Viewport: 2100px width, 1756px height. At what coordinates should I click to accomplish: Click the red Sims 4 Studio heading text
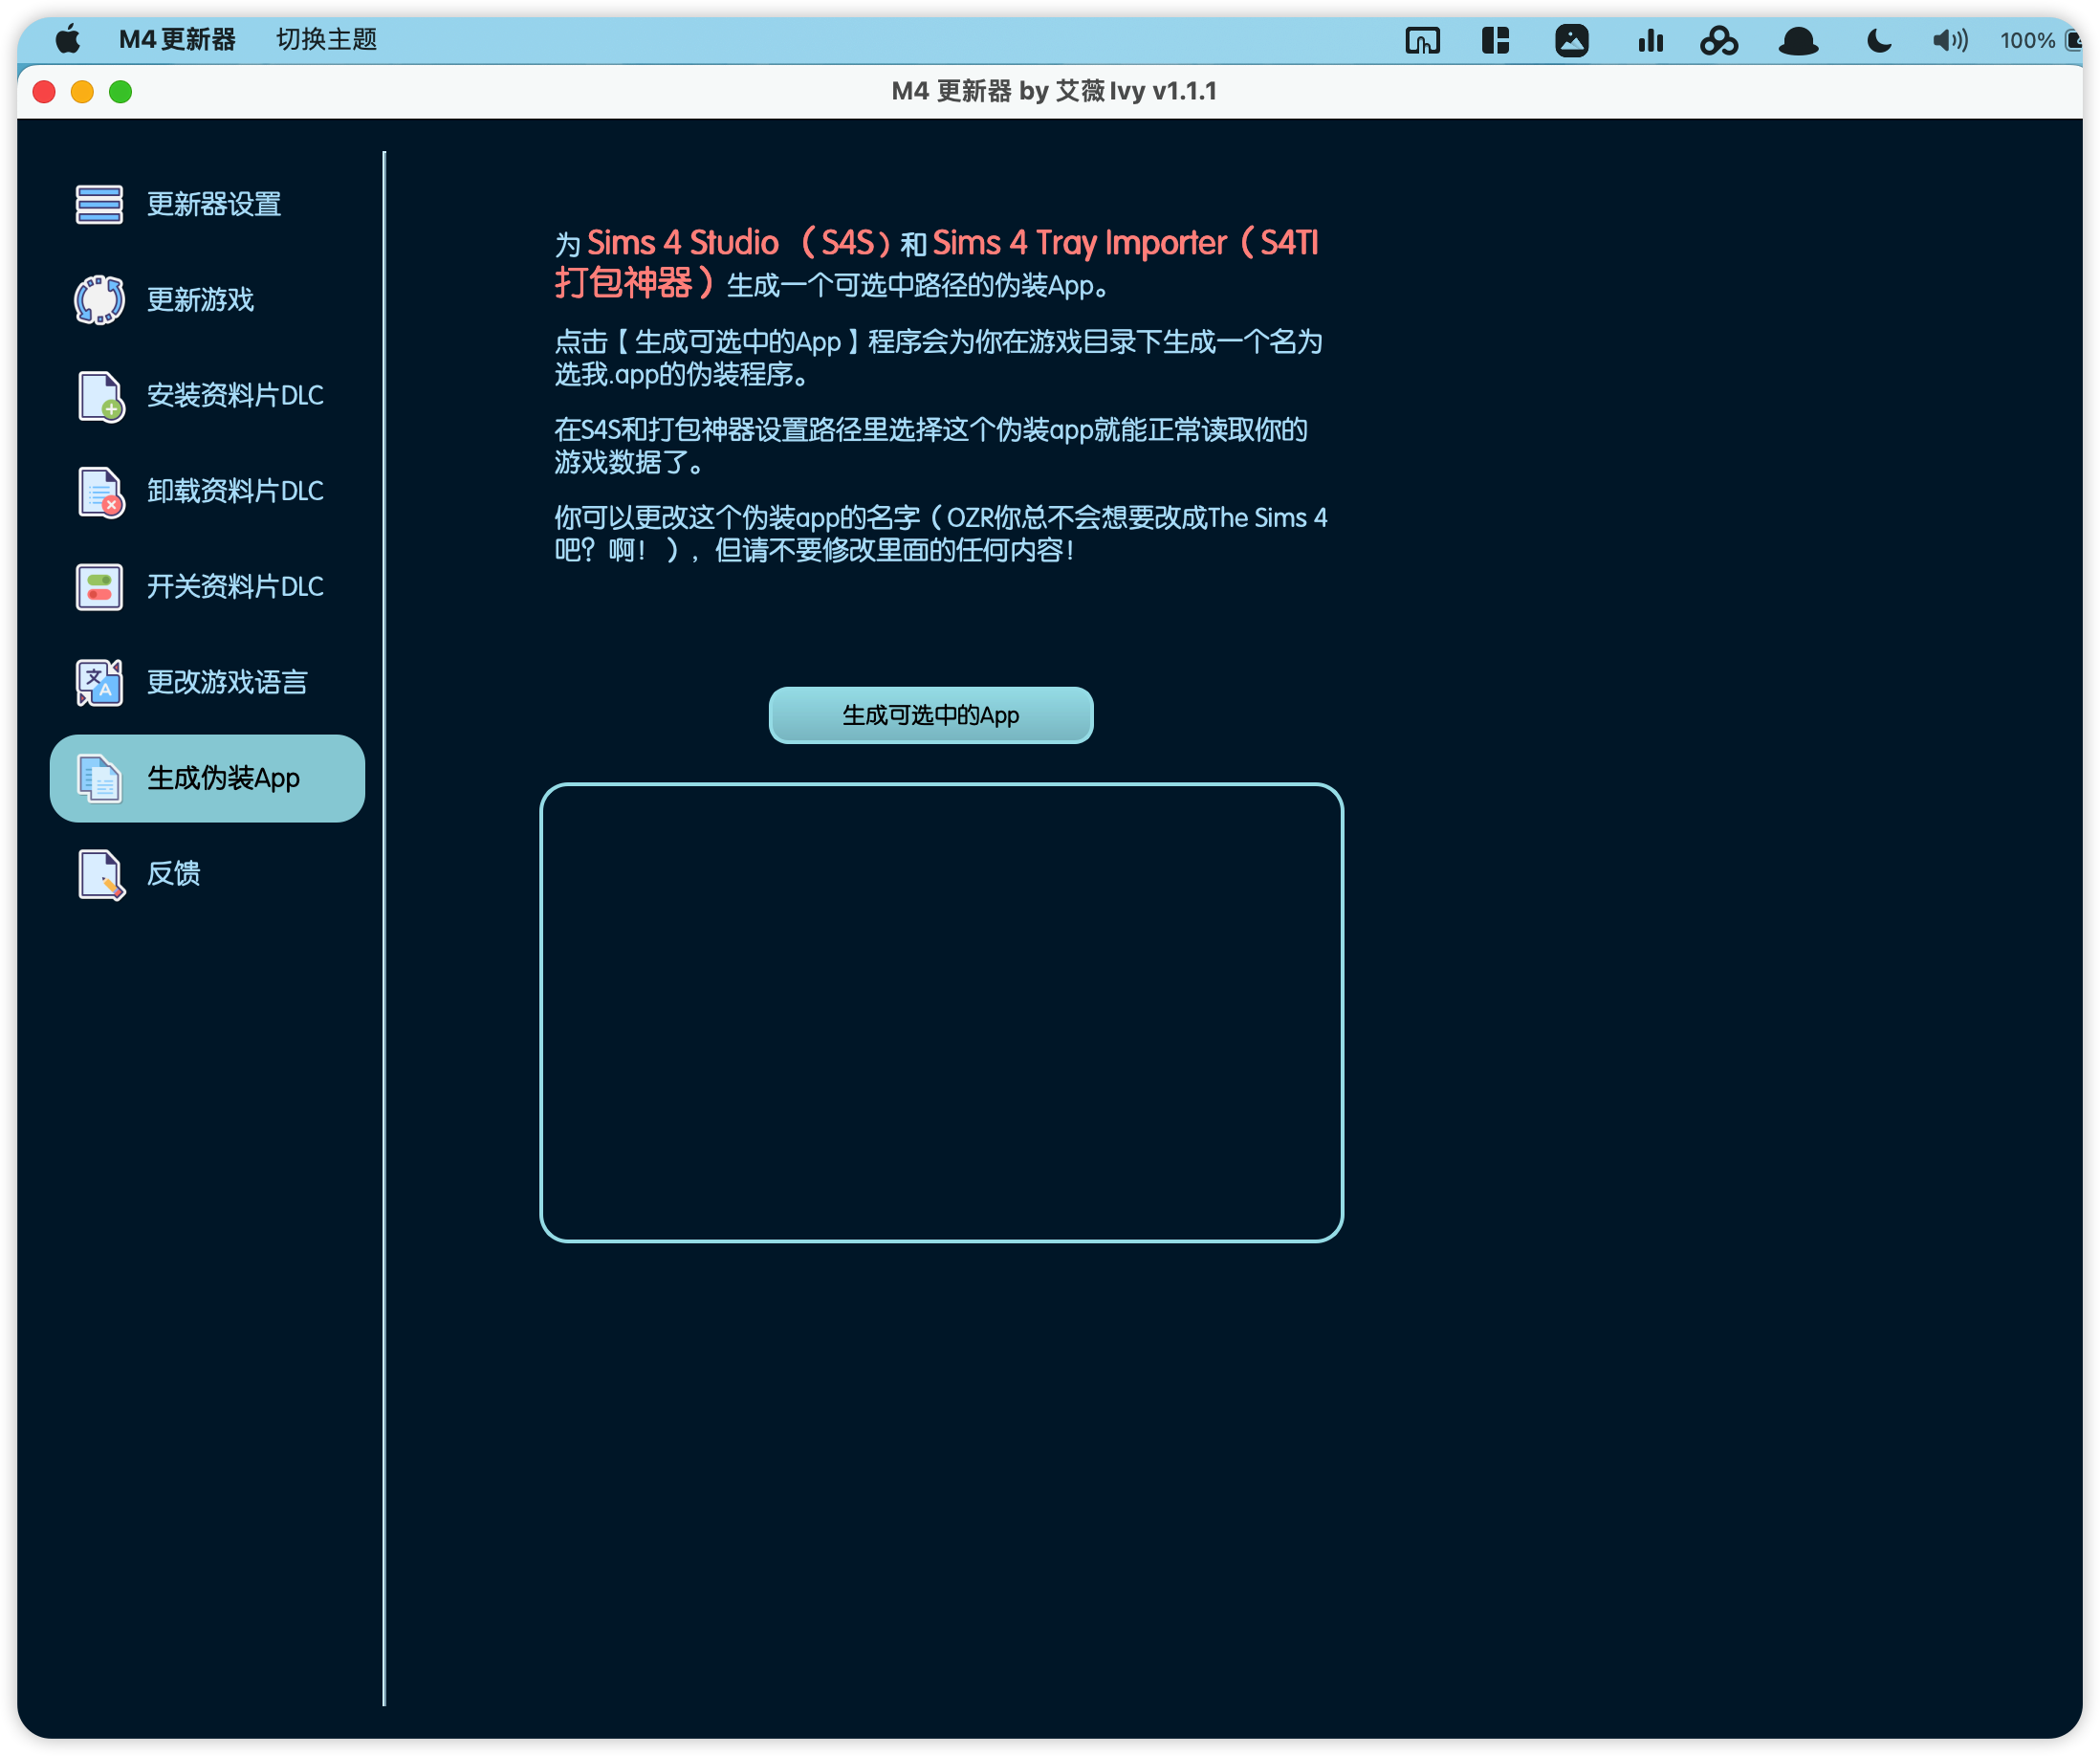[682, 243]
